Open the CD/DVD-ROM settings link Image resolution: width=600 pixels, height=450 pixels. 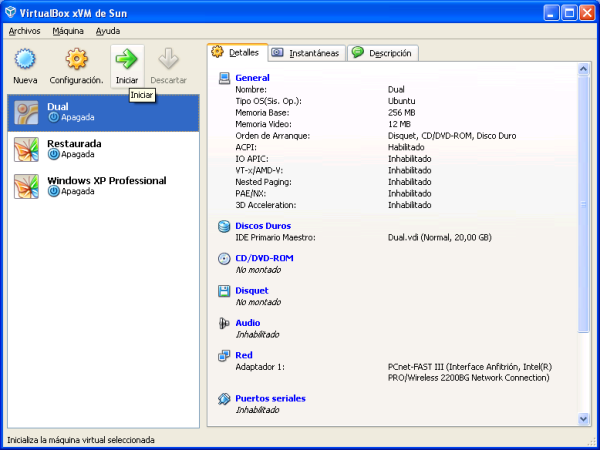[x=264, y=258]
